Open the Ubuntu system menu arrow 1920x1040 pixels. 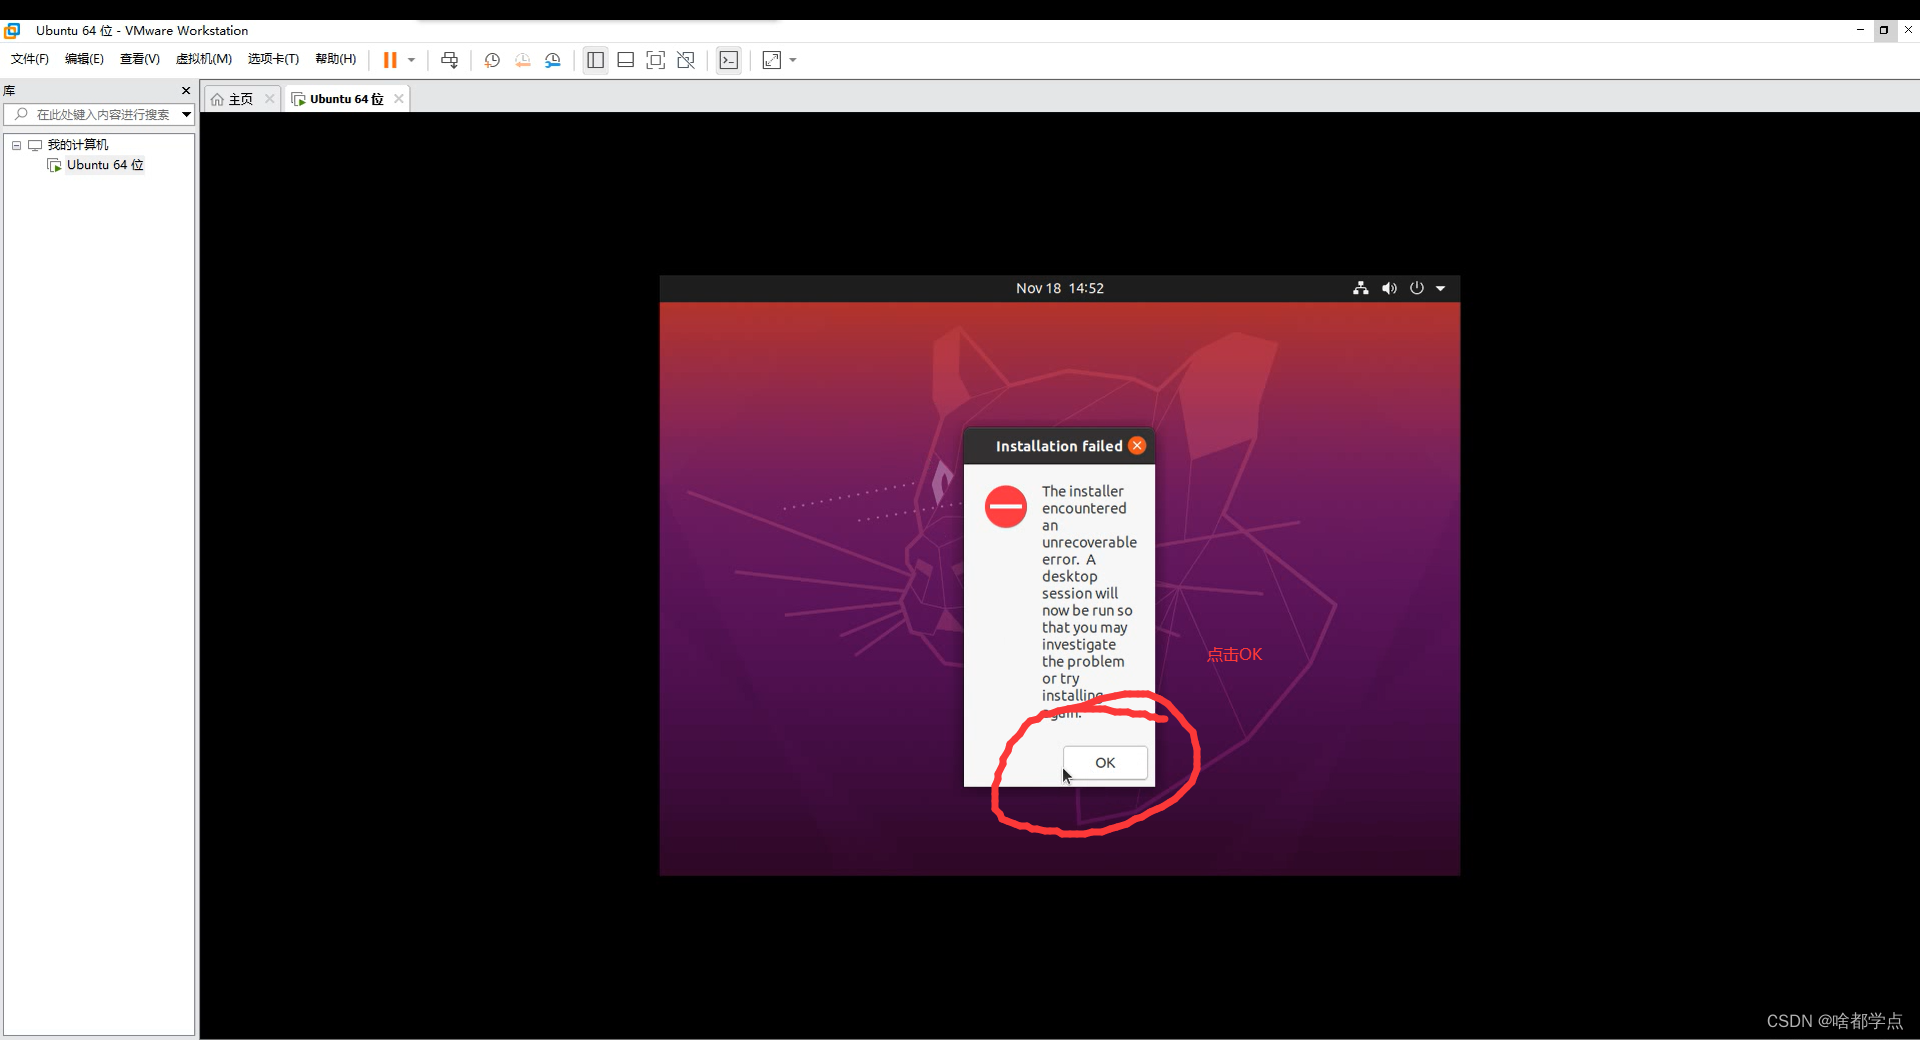coord(1441,288)
